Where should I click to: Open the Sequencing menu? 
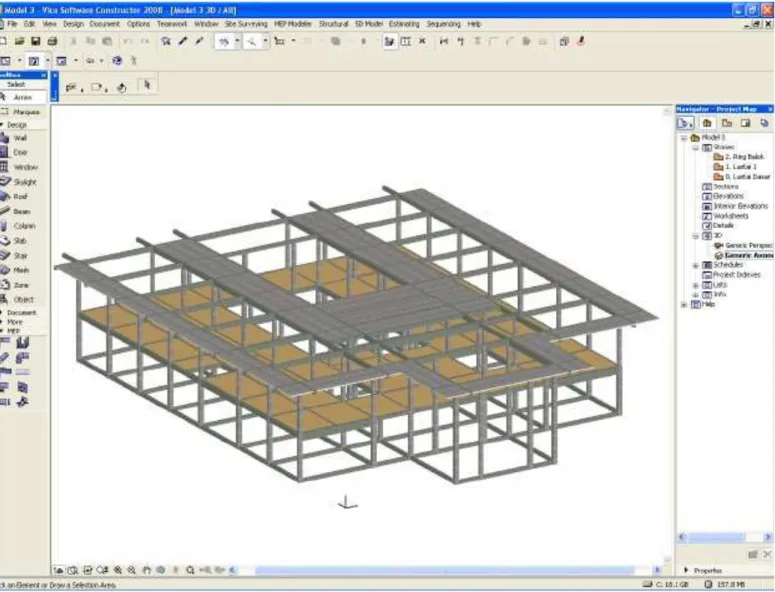click(x=443, y=24)
